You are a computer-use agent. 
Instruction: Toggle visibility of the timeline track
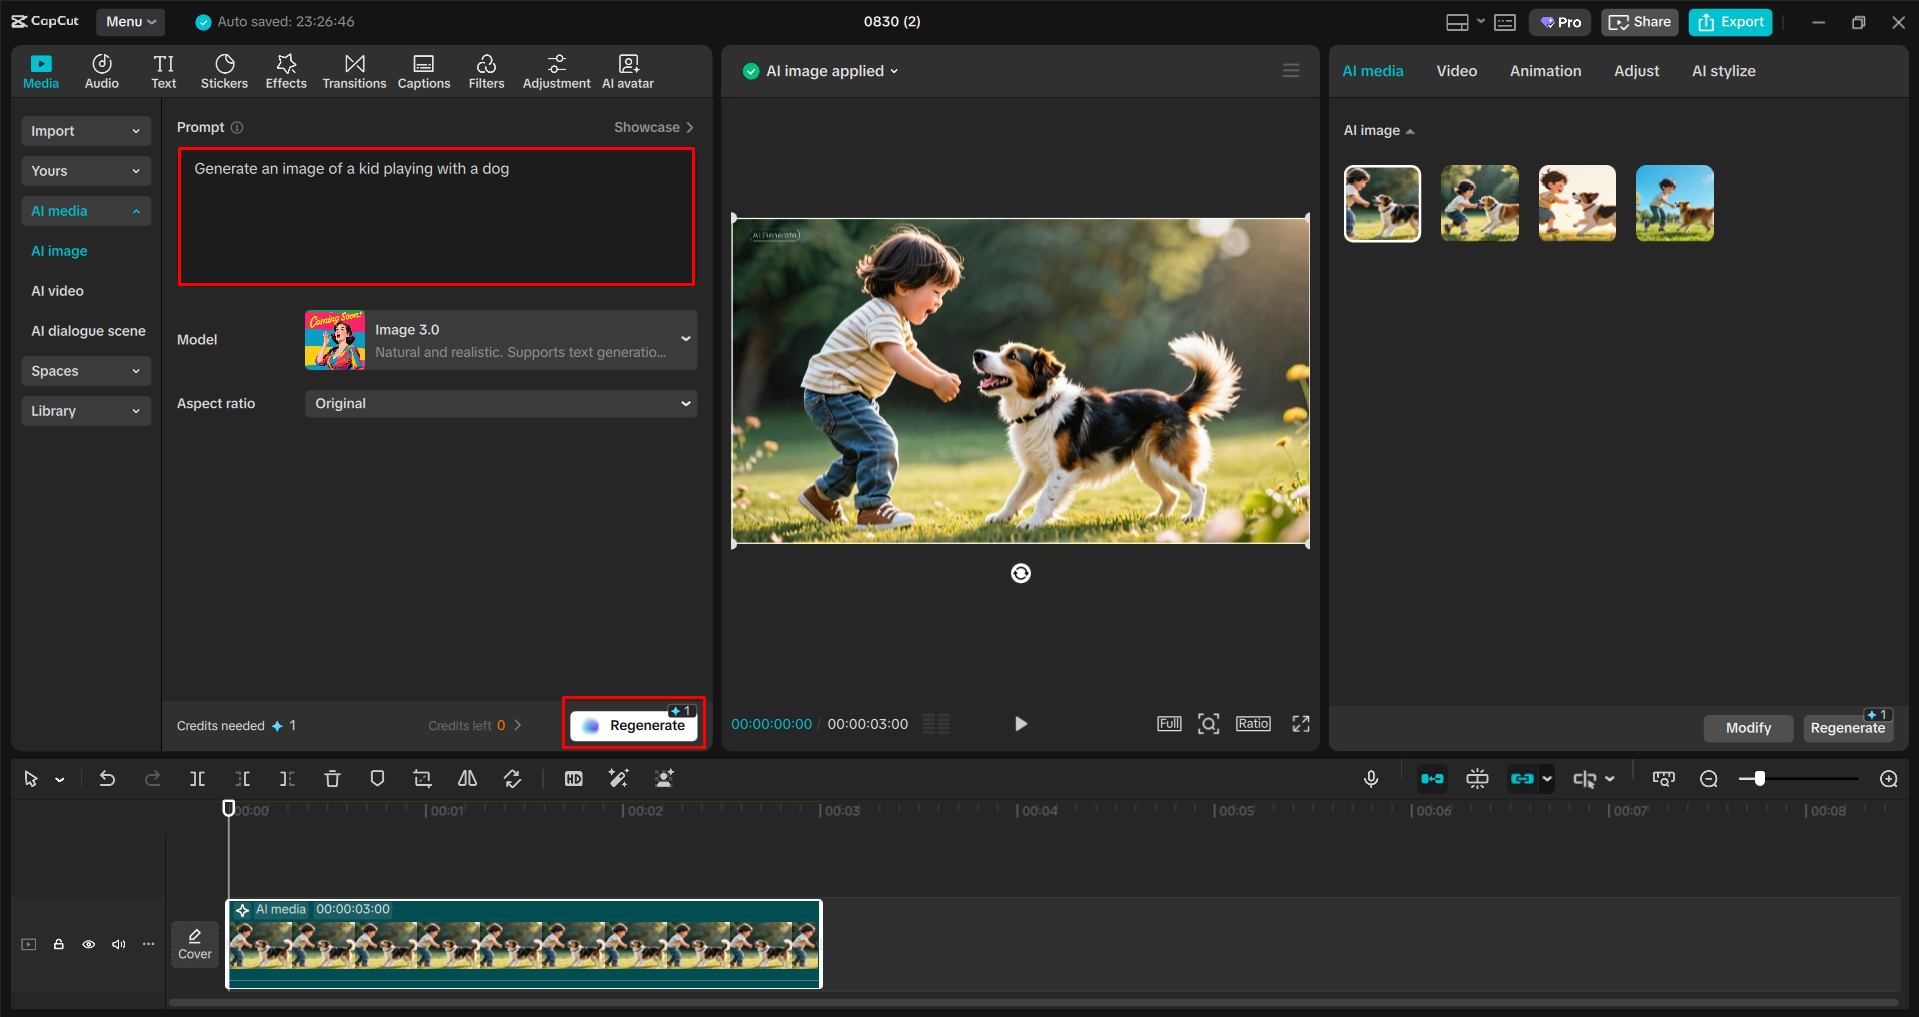point(88,944)
